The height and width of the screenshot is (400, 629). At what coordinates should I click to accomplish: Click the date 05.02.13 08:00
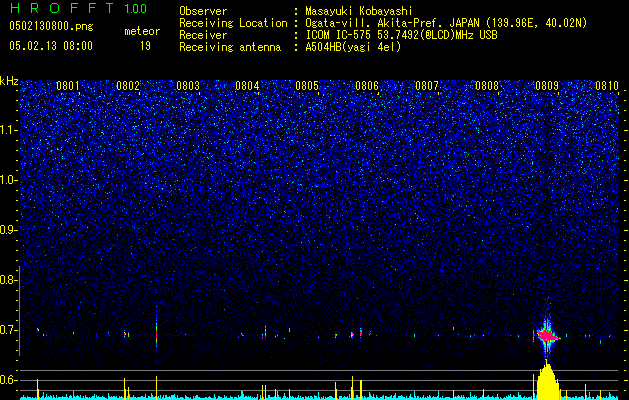[51, 46]
